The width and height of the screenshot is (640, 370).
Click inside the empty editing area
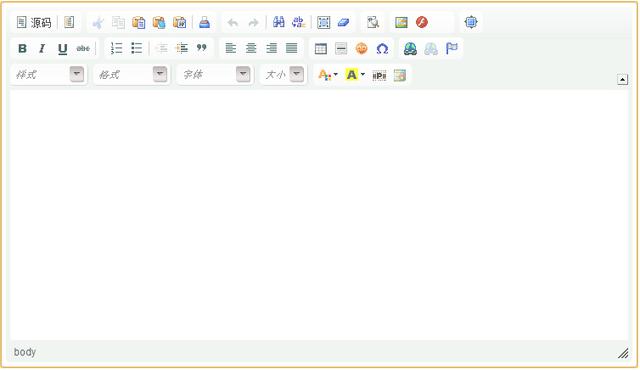319,215
